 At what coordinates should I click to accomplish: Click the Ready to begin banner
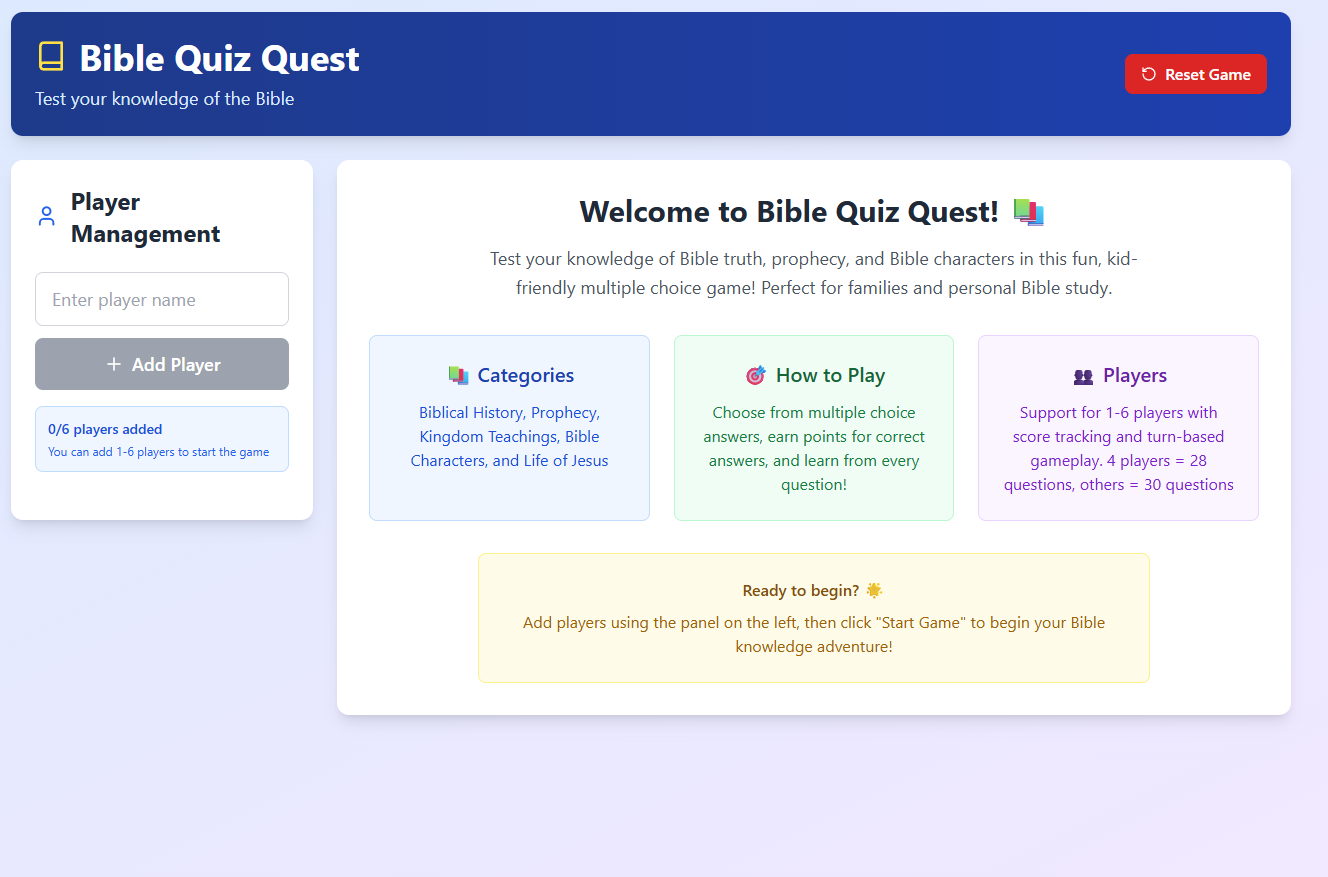click(x=813, y=618)
